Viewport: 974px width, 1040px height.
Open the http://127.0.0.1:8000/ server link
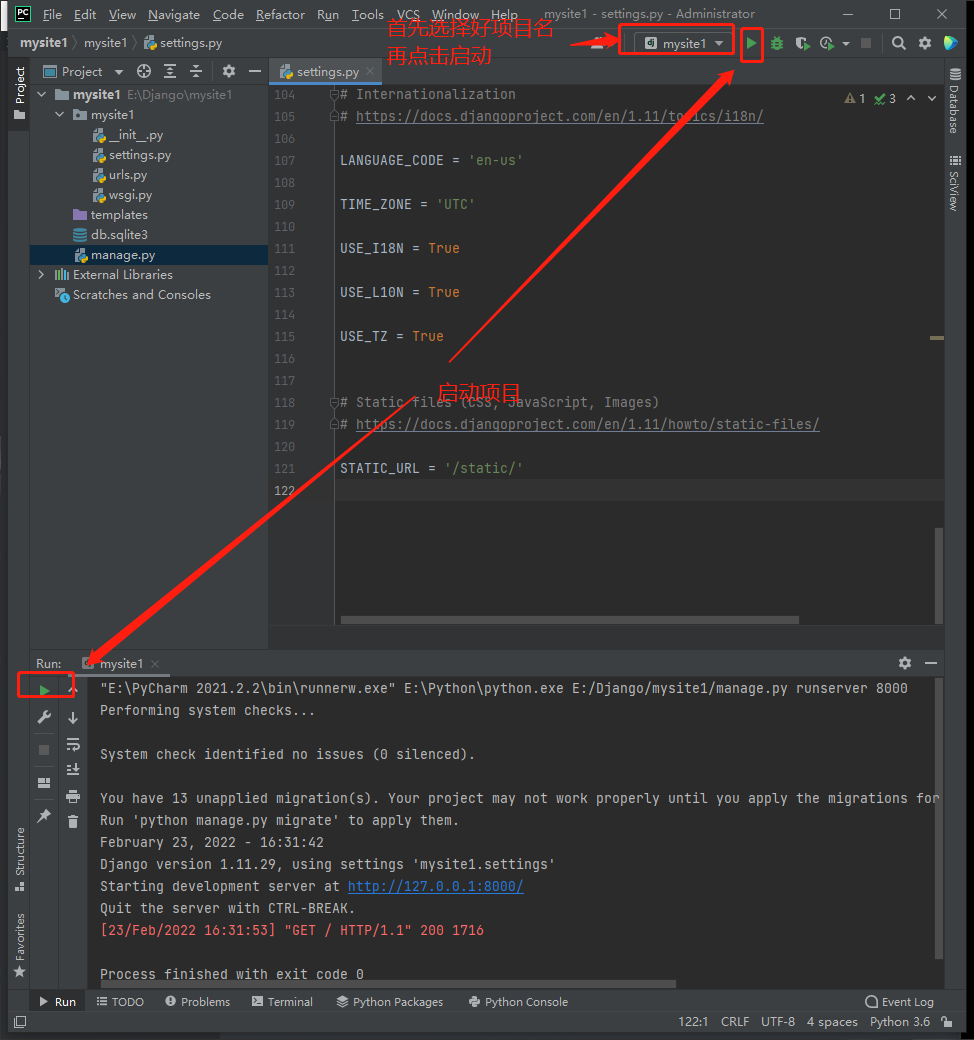tap(435, 887)
